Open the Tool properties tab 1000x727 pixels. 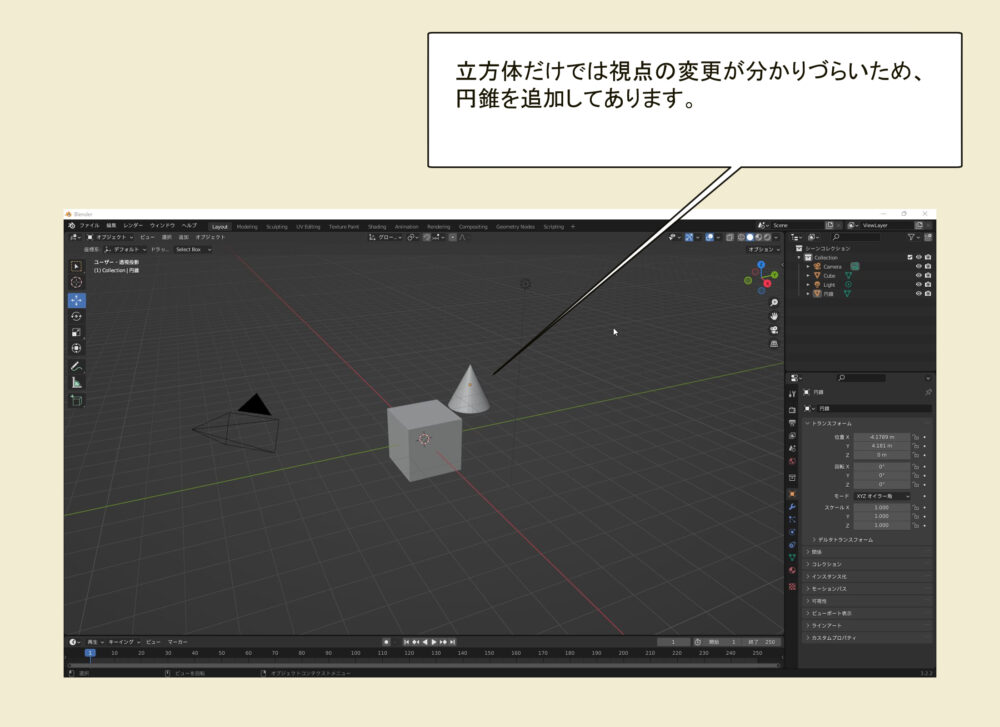792,394
